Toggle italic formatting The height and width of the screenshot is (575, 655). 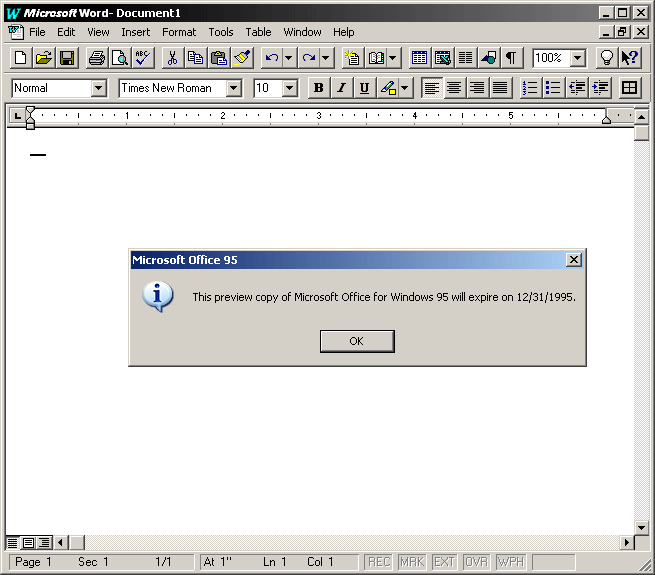(x=341, y=88)
